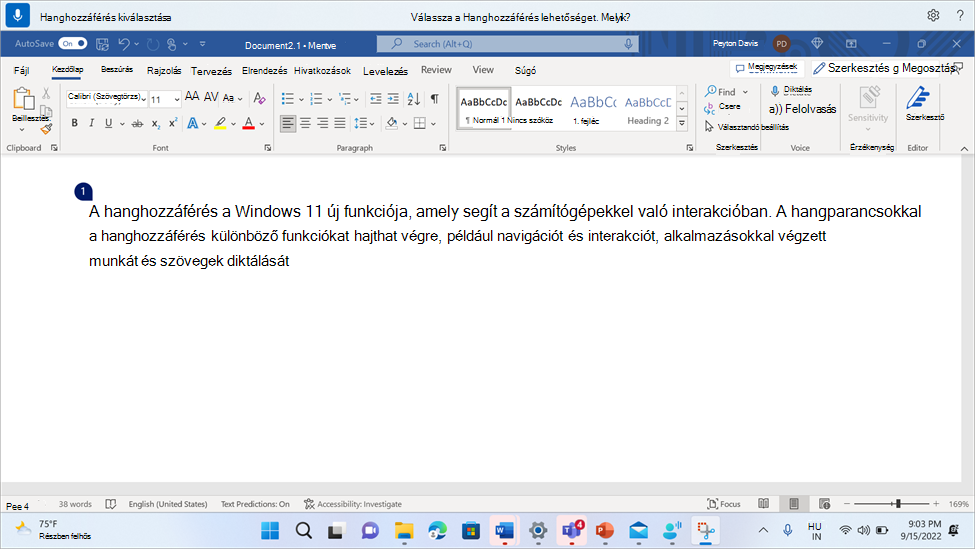Viewport: 975px width, 549px height.
Task: Open the borders dropdown arrow
Action: [433, 124]
